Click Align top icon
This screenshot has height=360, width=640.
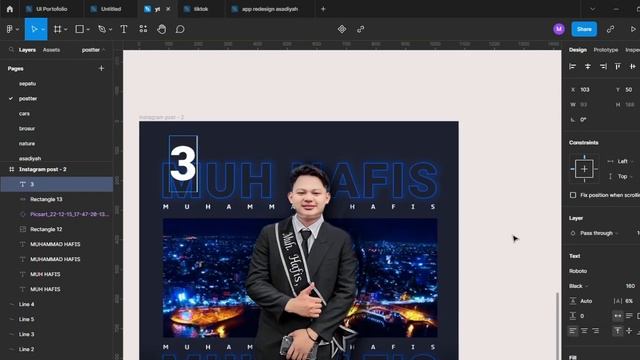click(x=618, y=66)
